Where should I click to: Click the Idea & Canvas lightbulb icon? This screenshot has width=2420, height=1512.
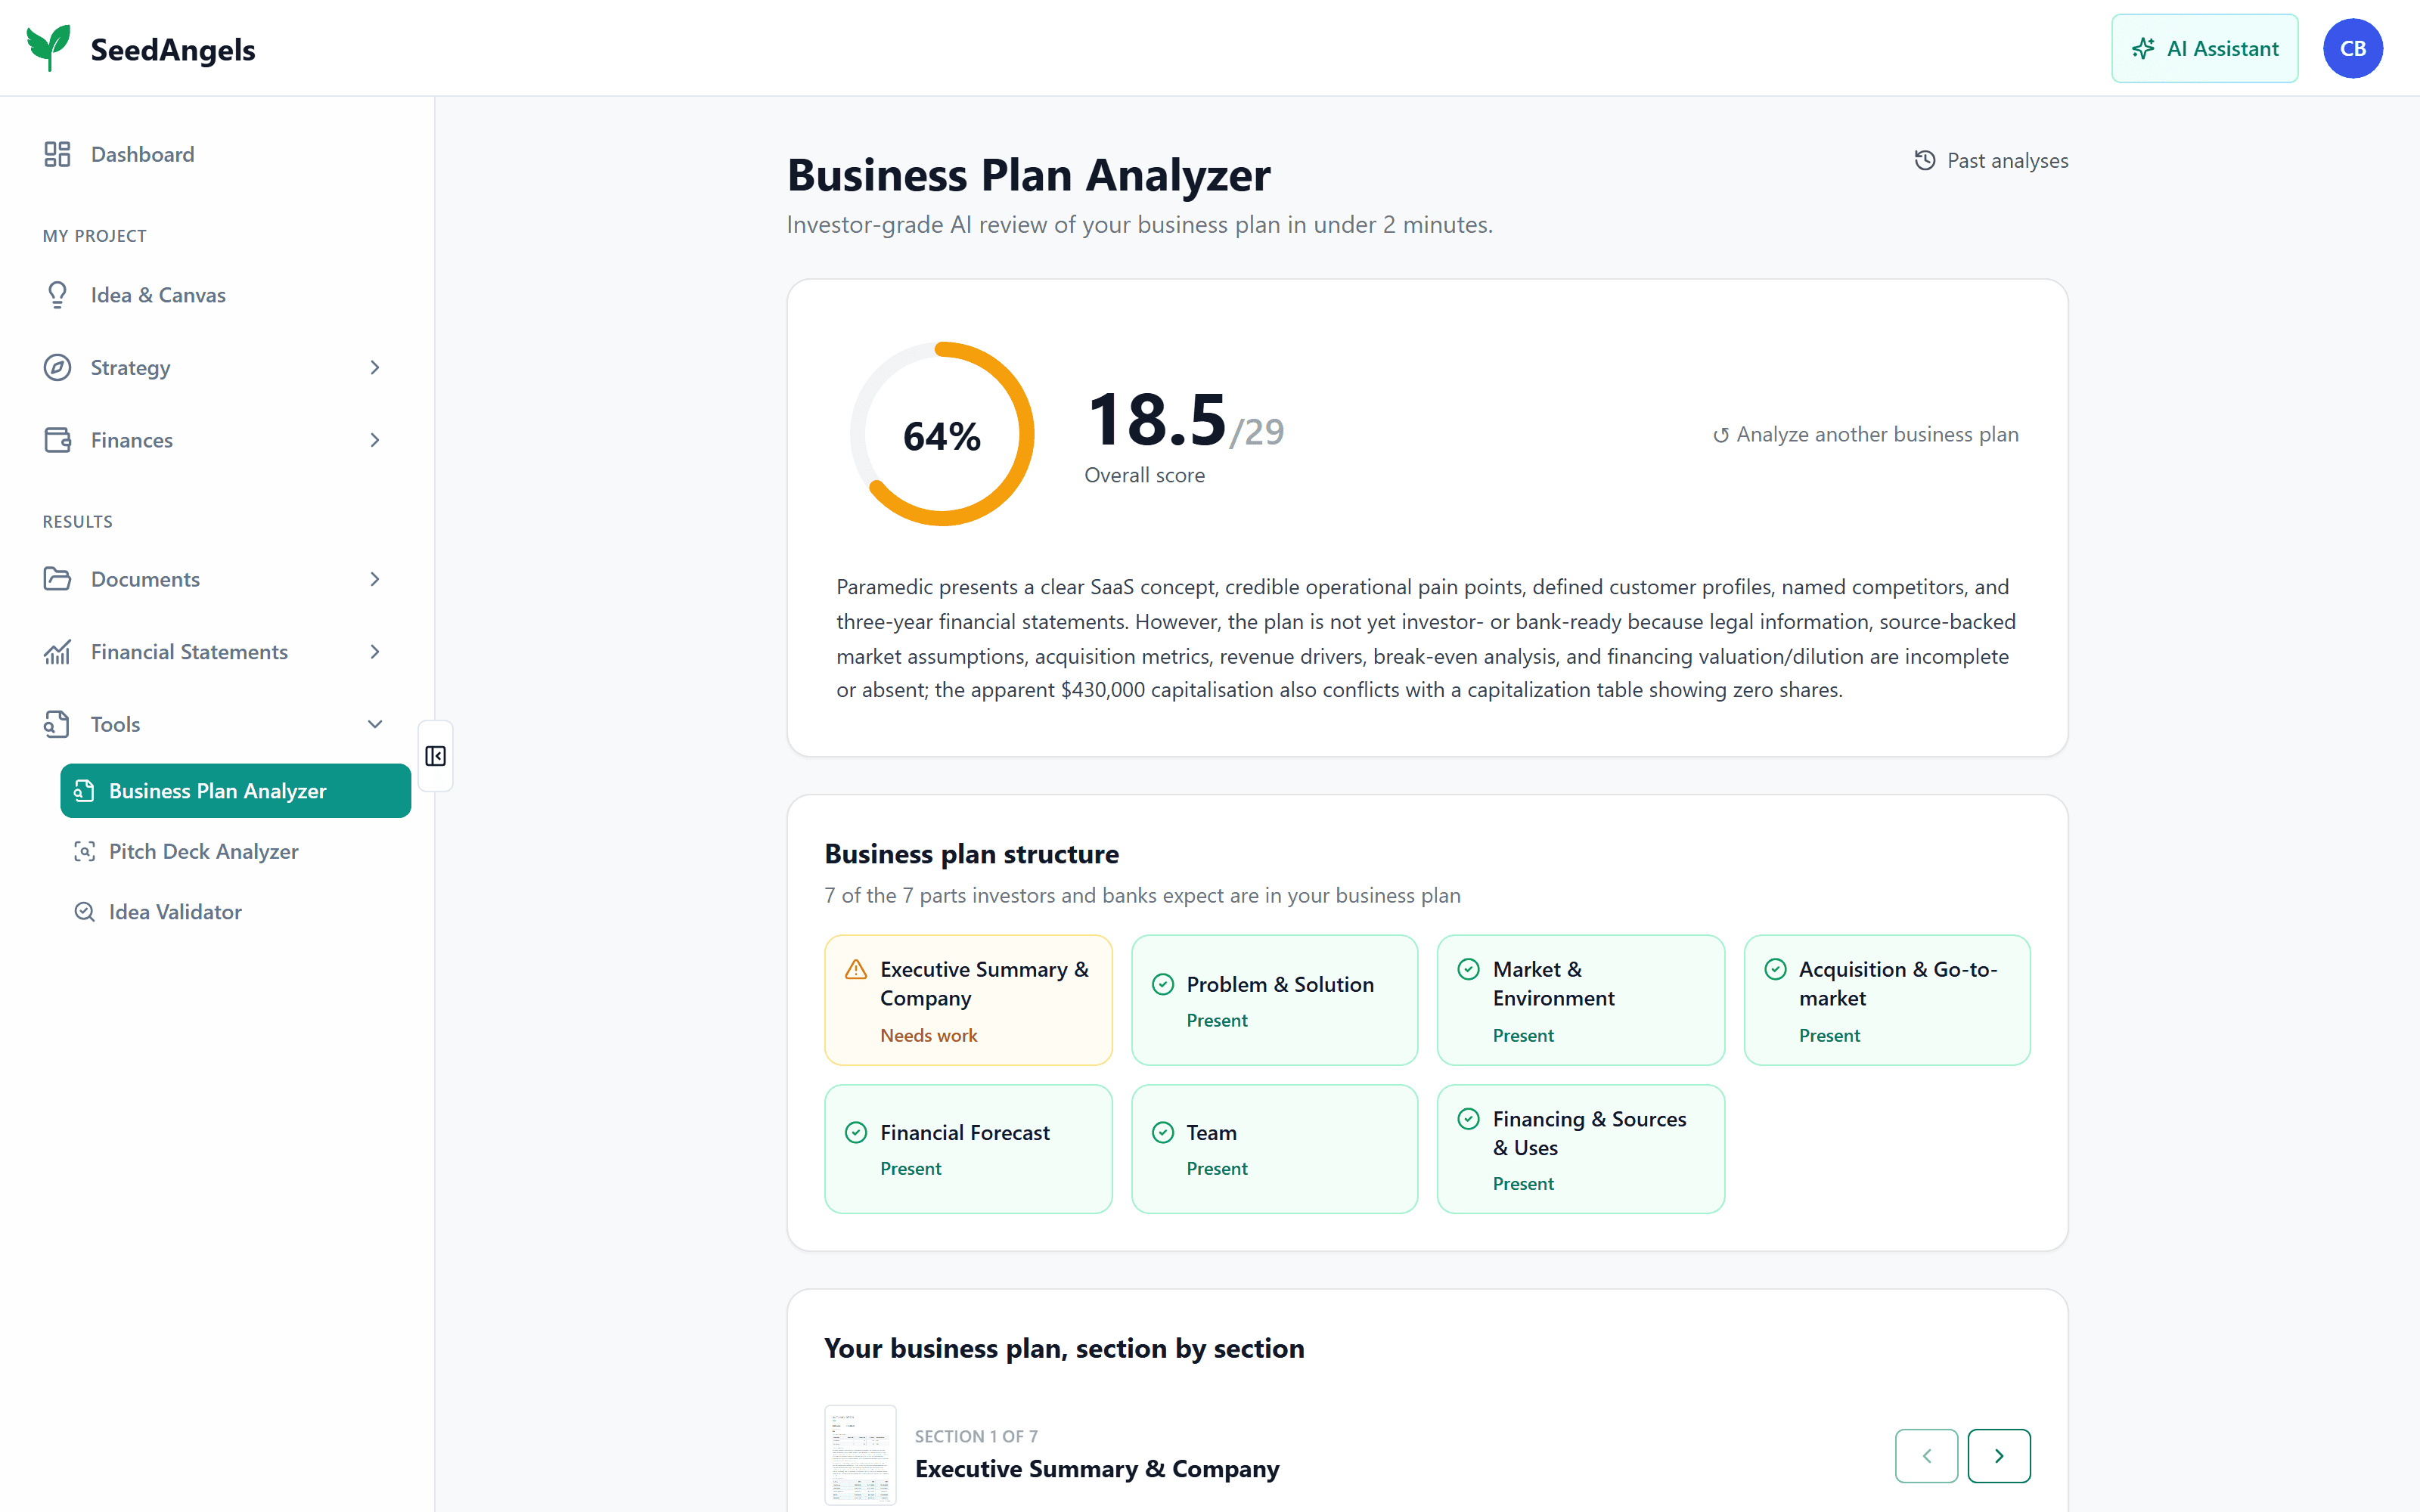[57, 295]
